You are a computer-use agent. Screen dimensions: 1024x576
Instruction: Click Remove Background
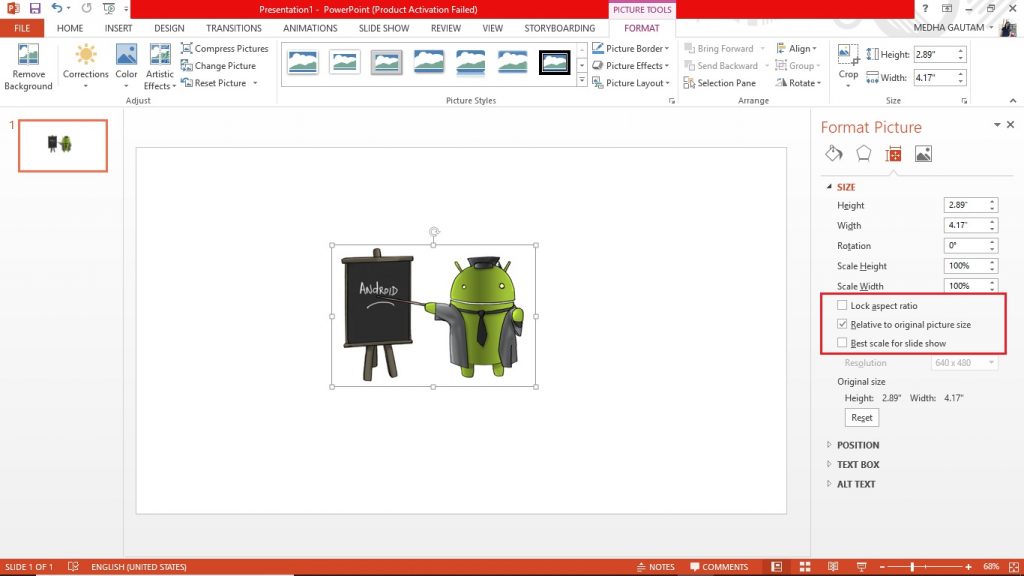click(x=28, y=62)
